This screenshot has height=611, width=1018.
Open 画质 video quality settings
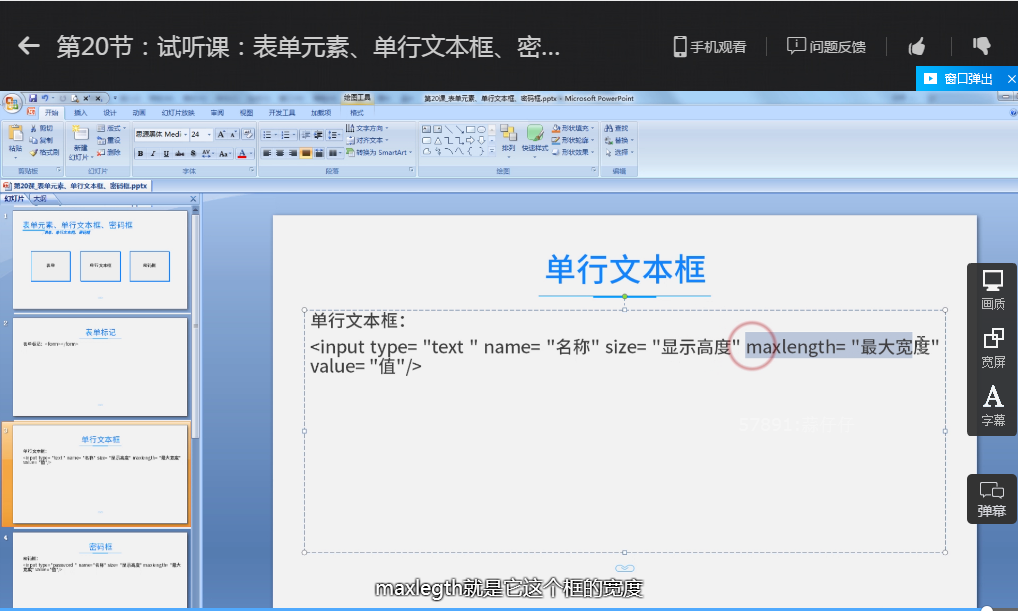click(993, 291)
